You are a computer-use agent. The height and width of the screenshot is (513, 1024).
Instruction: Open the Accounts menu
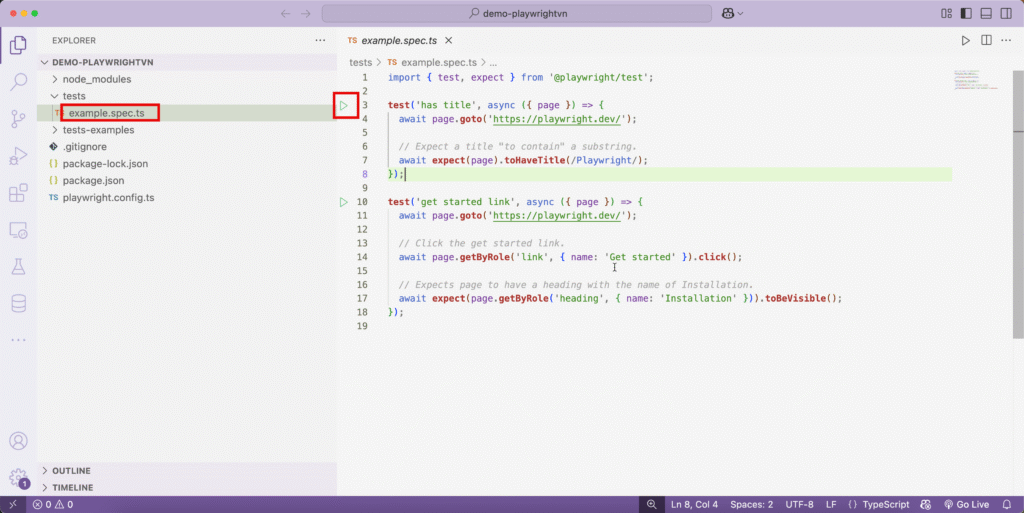pos(18,441)
